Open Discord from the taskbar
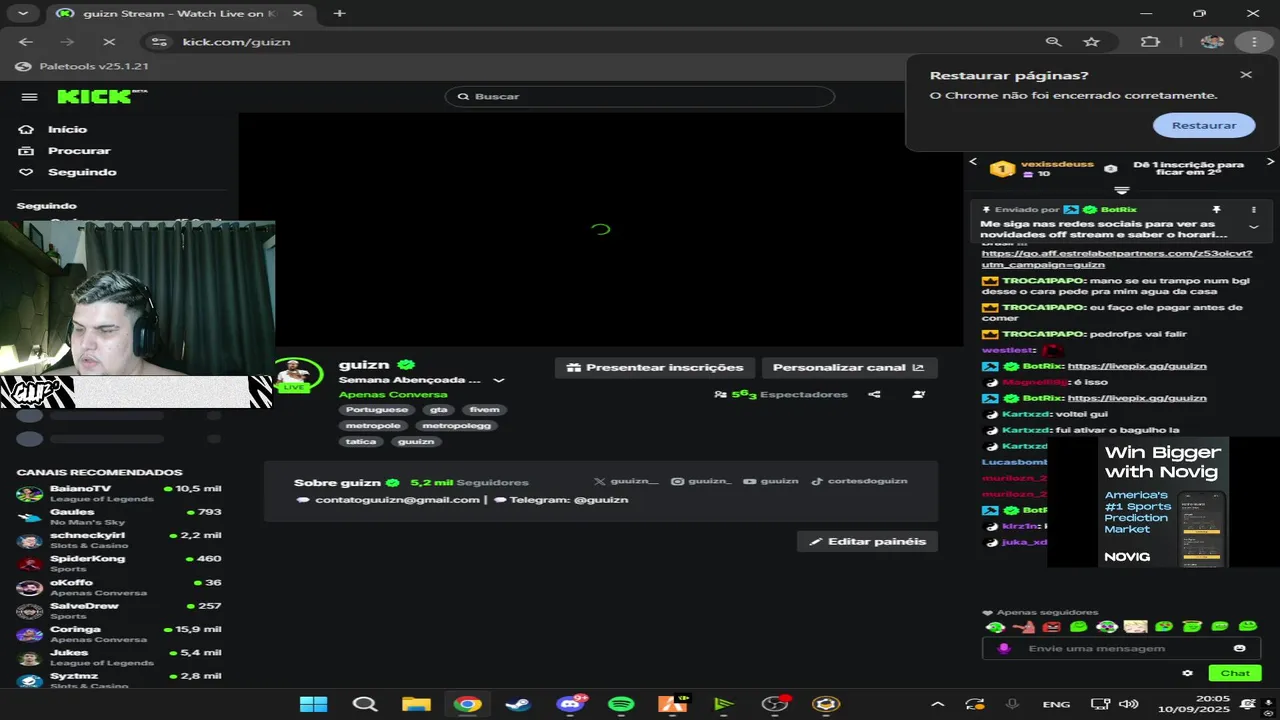This screenshot has height=720, width=1280. (571, 704)
